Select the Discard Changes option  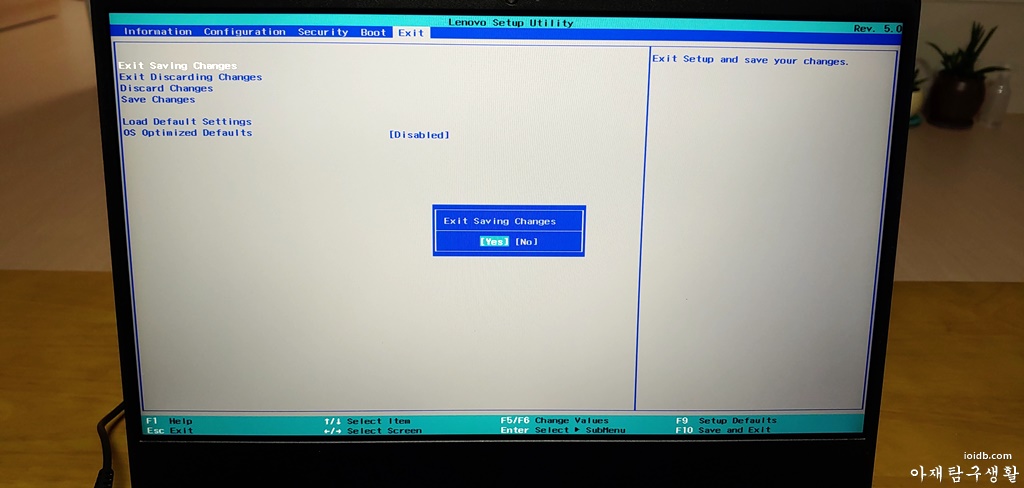click(x=167, y=88)
